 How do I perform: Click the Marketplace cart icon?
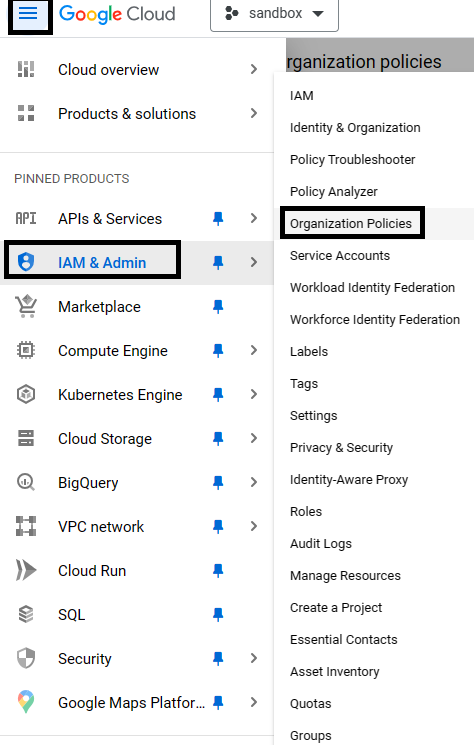(x=26, y=306)
